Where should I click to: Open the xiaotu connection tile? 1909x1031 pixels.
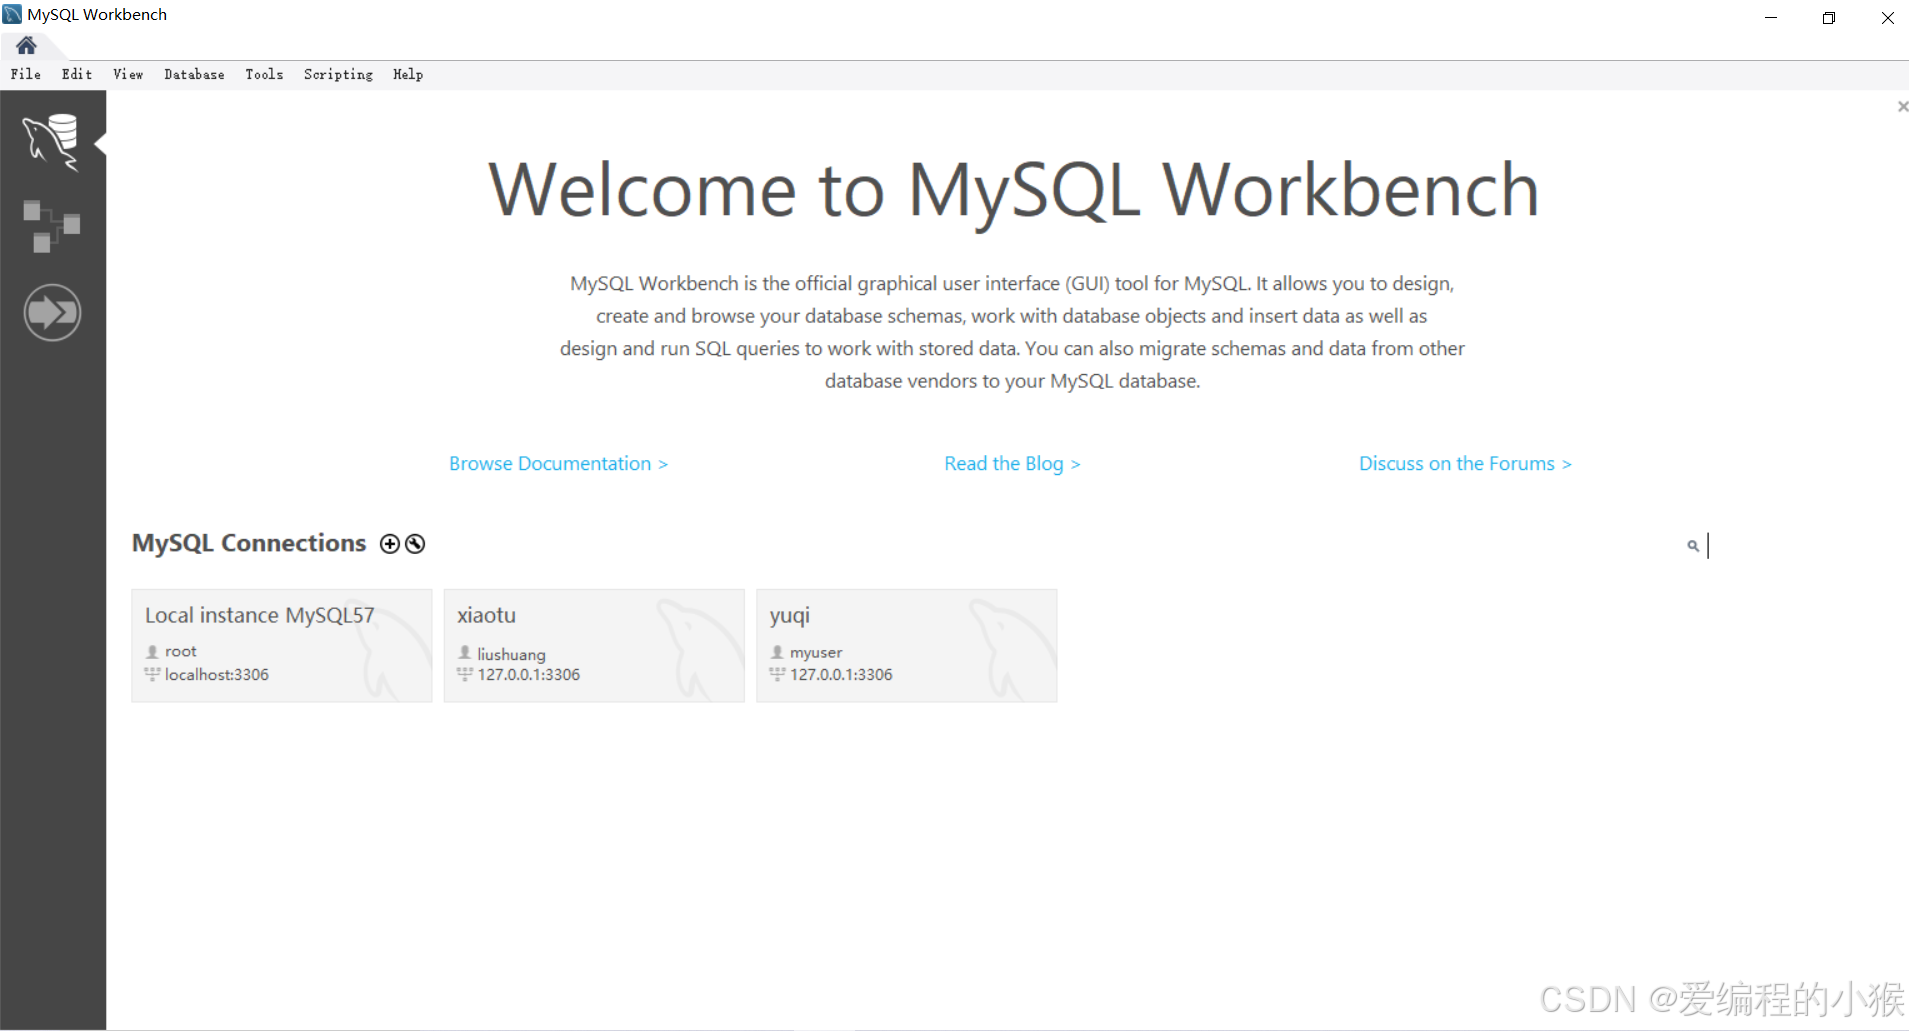594,645
